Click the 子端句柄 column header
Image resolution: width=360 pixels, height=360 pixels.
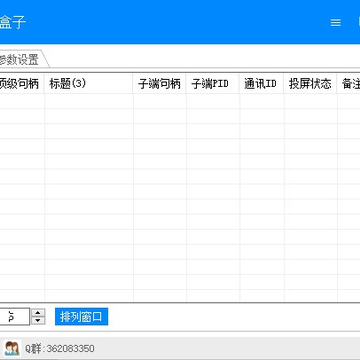point(159,83)
